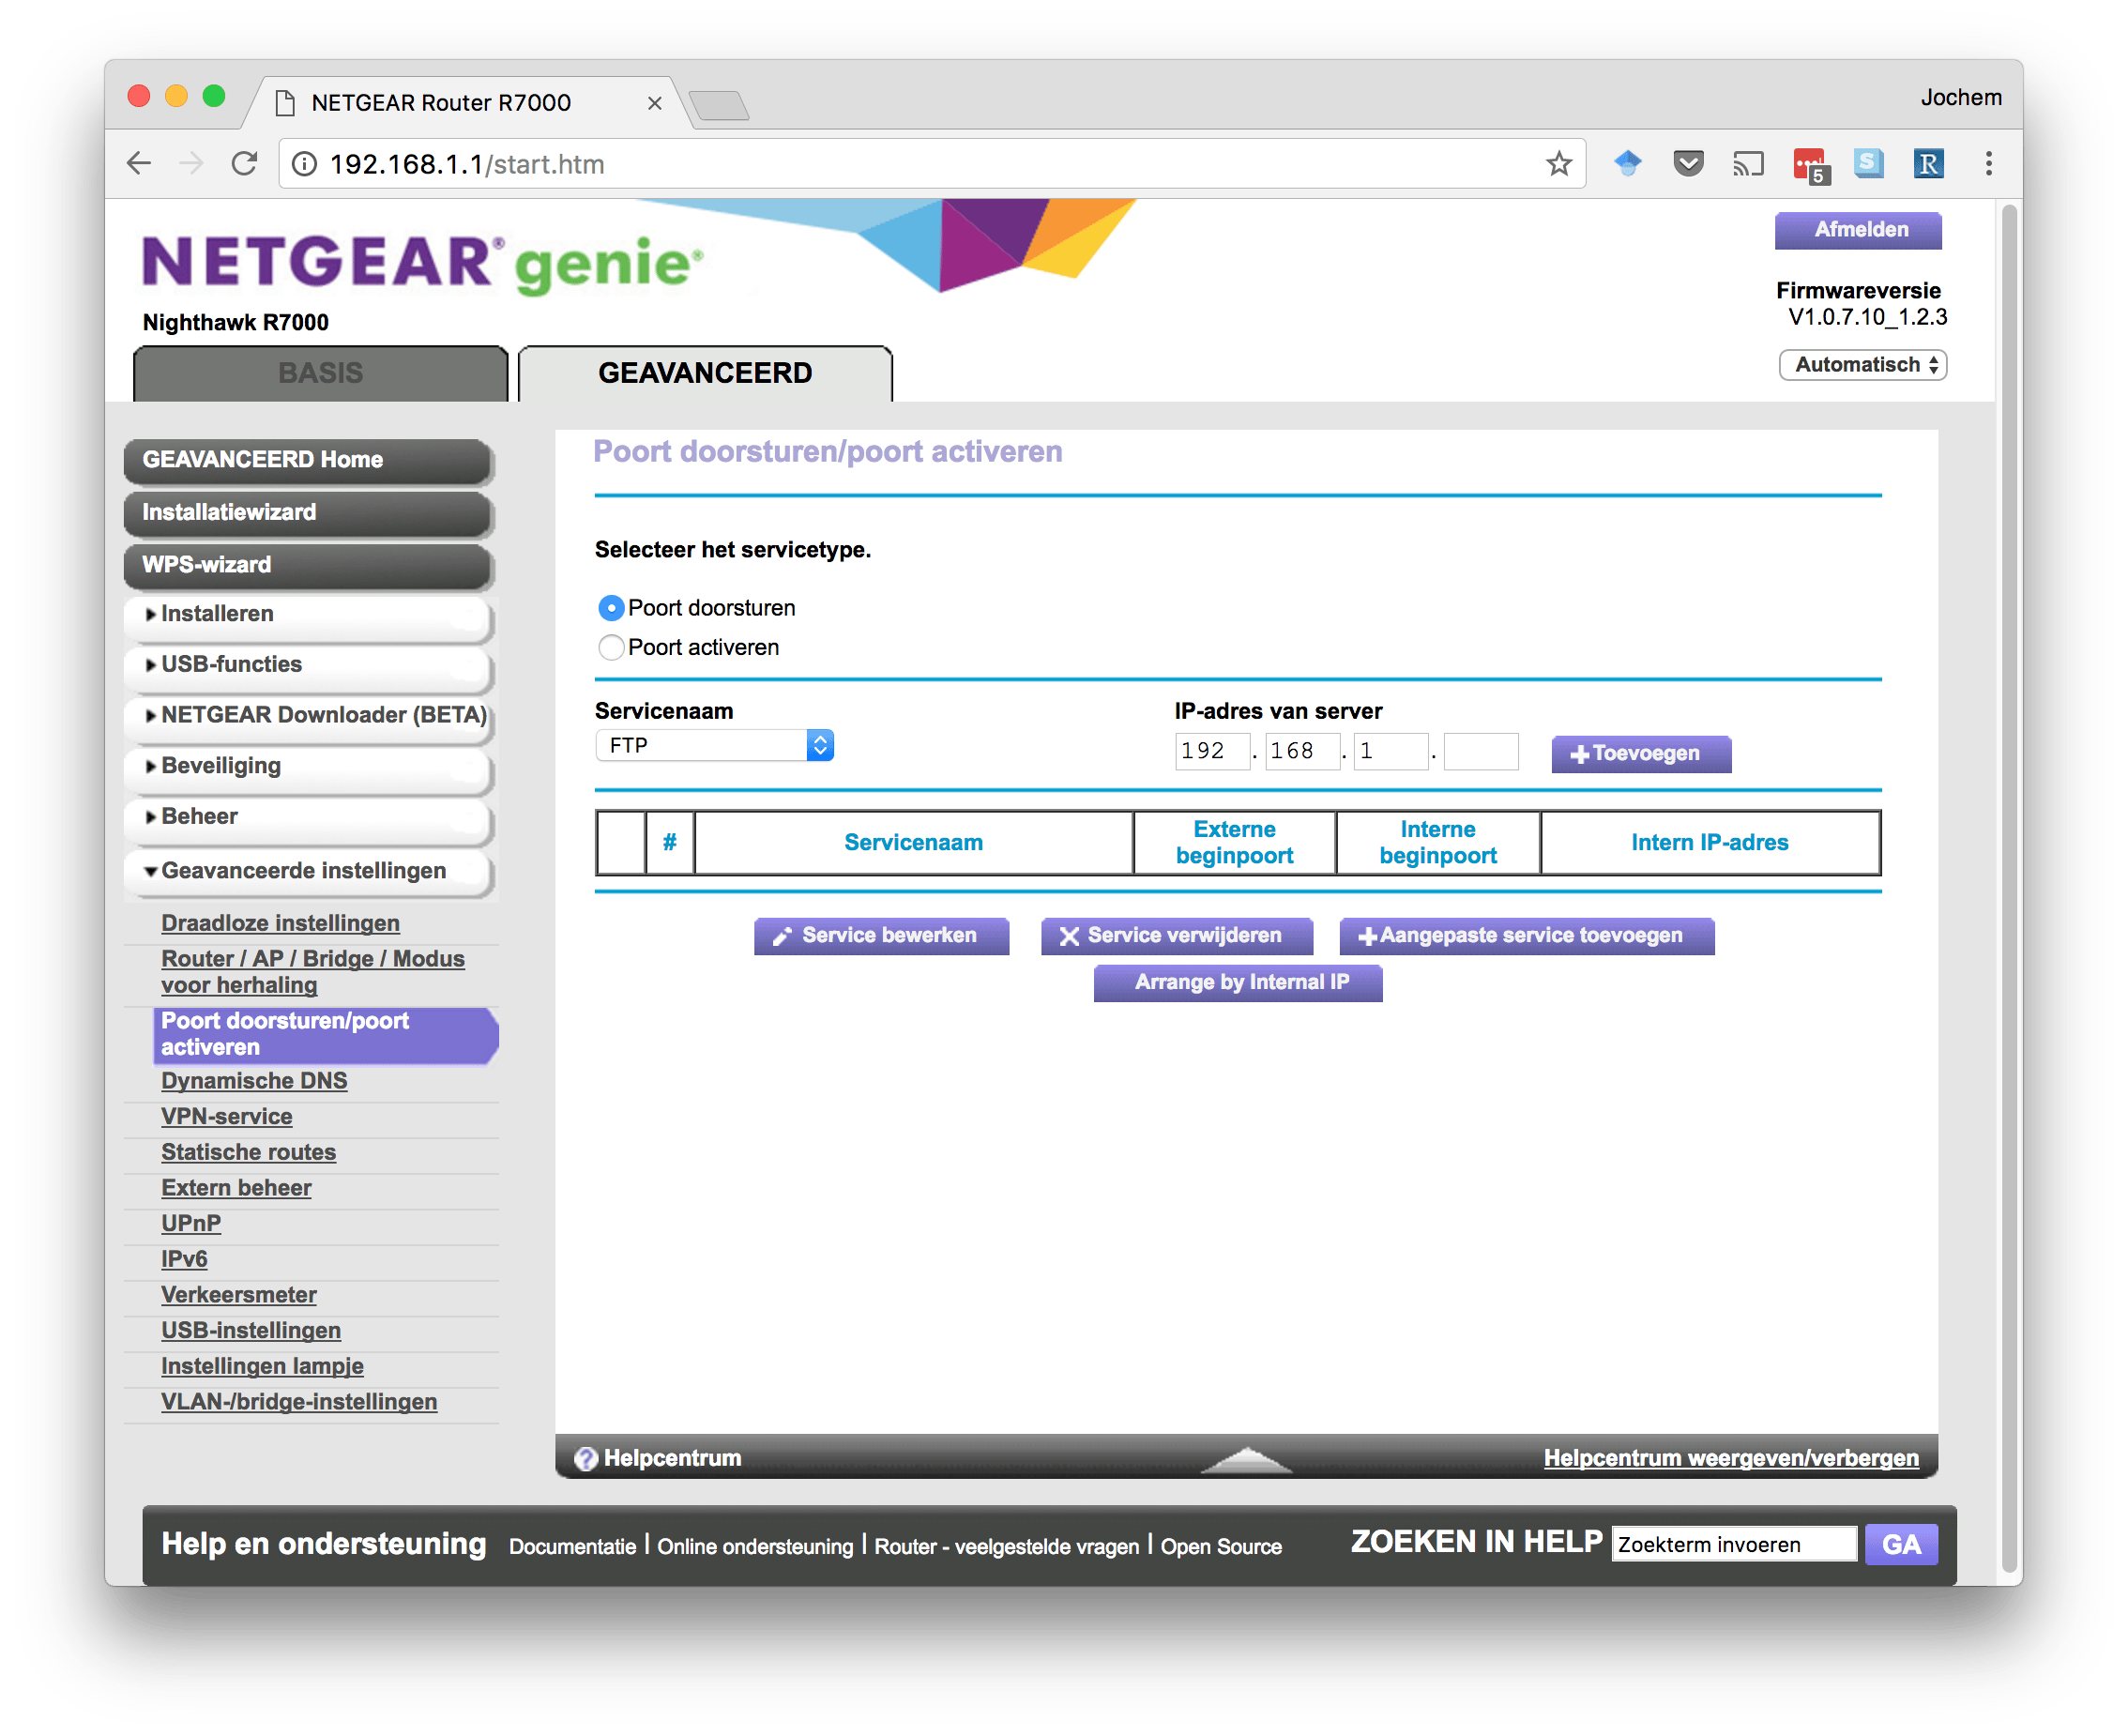
Task: Open the Servicenaam FTP dropdown
Action: (x=714, y=746)
